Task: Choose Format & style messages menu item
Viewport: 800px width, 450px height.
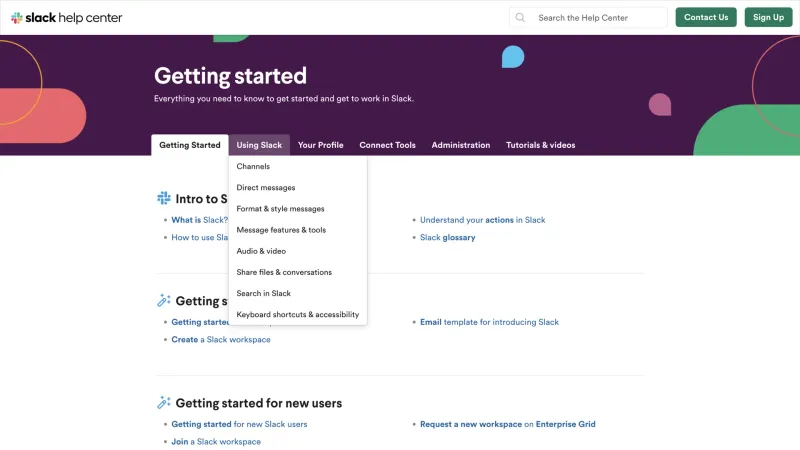Action: tap(298, 209)
